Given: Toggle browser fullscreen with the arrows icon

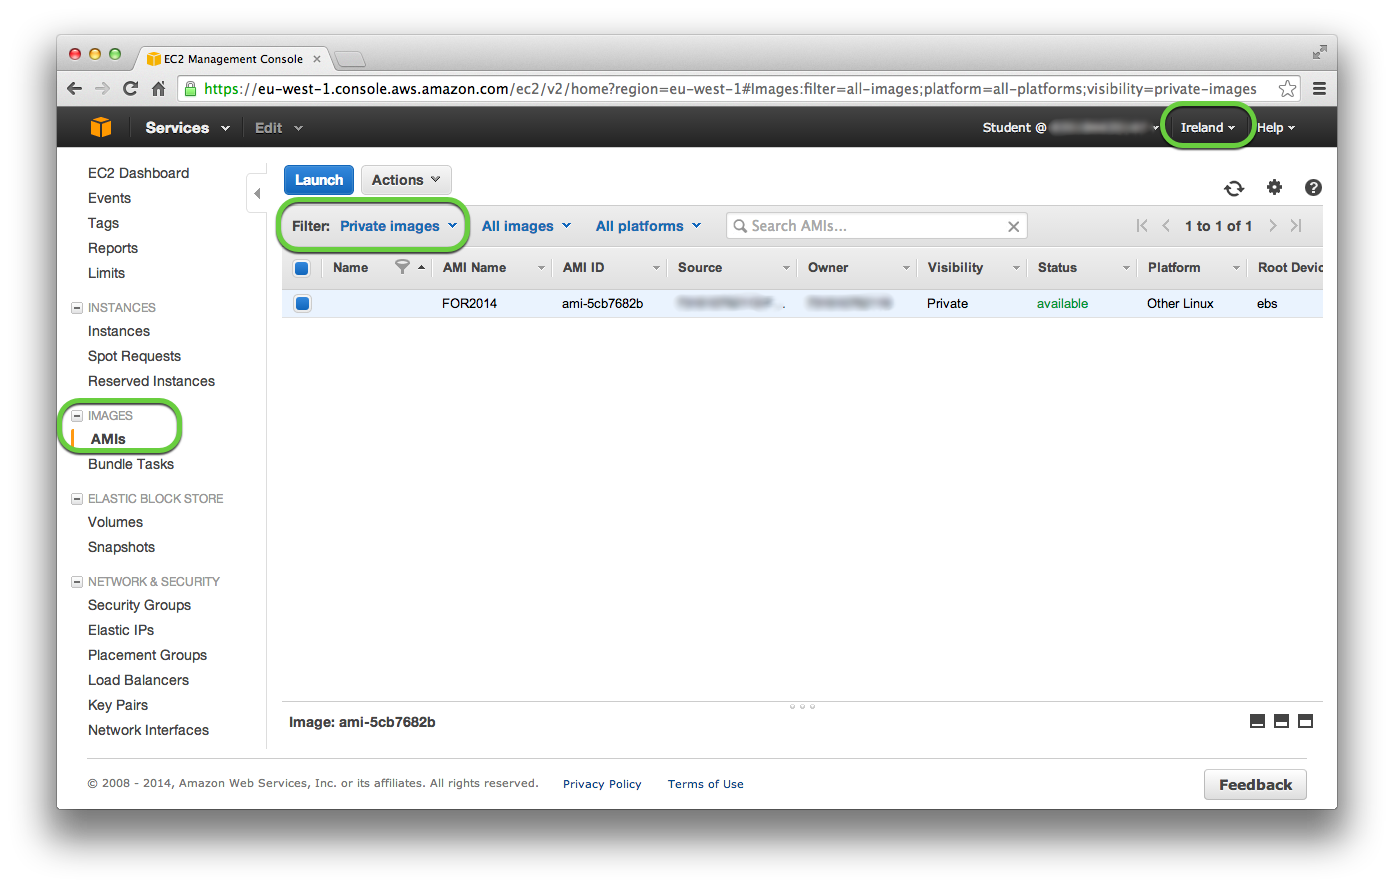Looking at the screenshot, I should (x=1319, y=52).
